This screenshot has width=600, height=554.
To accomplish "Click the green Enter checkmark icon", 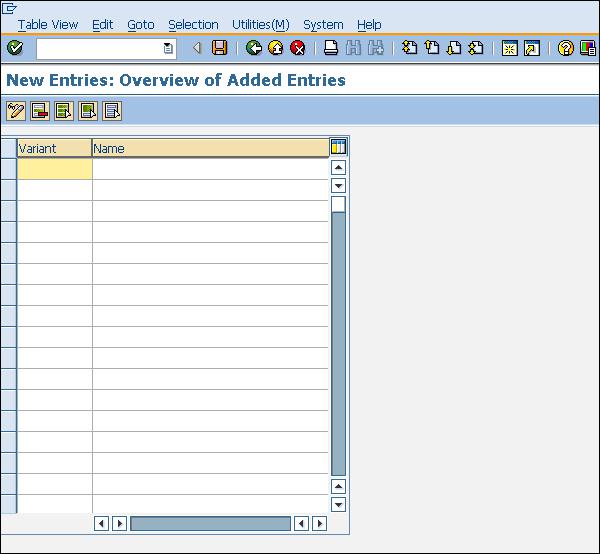I will coord(15,48).
